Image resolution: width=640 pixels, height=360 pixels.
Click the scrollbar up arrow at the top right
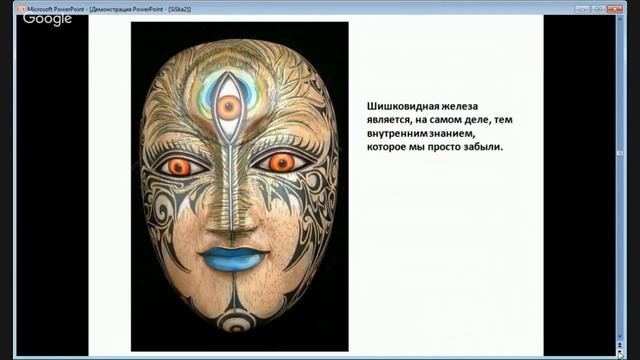(620, 19)
